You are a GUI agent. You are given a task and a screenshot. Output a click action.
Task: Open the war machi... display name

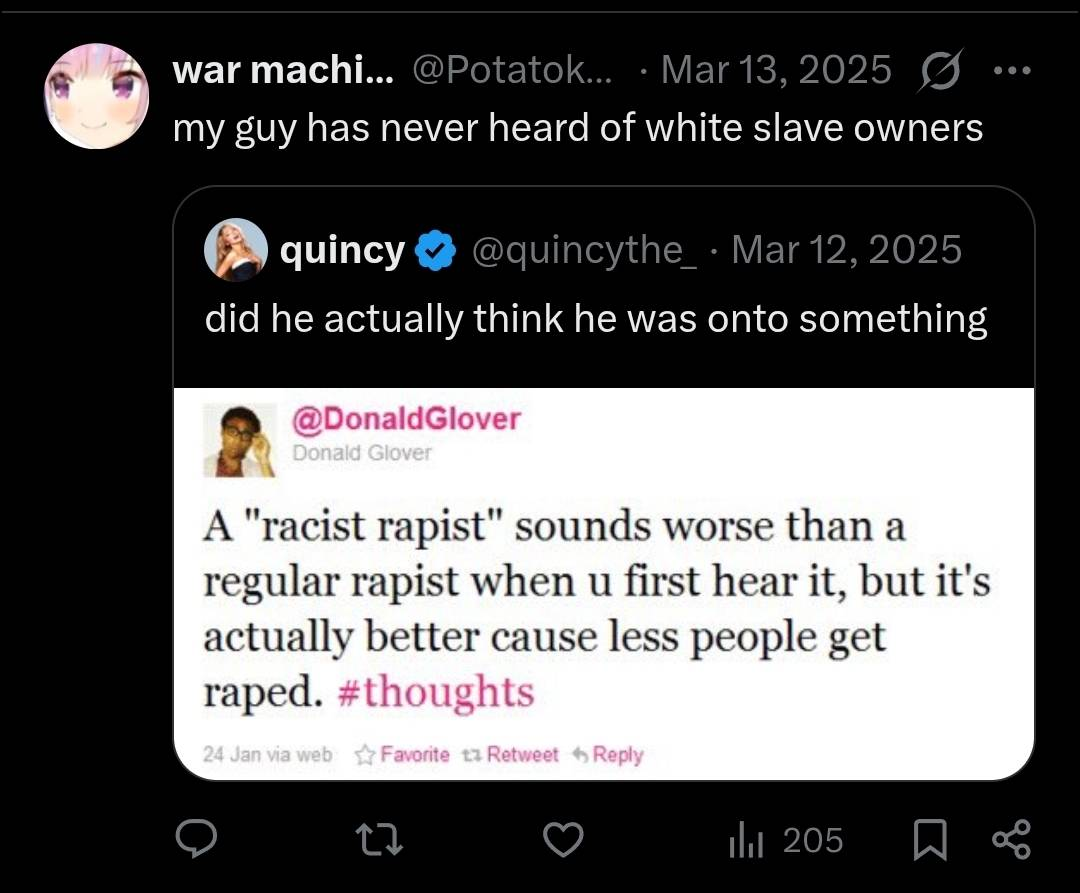pyautogui.click(x=284, y=70)
